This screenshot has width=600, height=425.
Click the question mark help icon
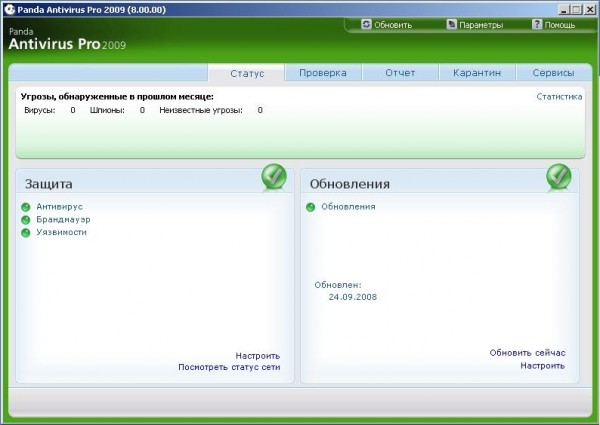click(537, 24)
